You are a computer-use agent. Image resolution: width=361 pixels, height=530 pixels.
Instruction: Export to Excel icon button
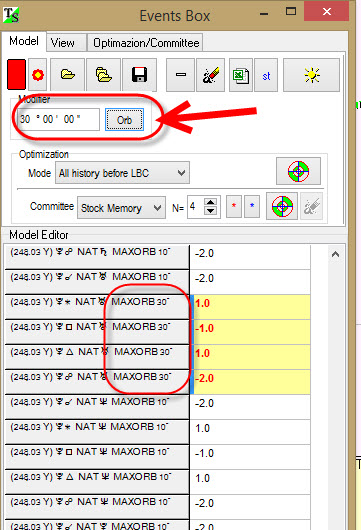click(x=241, y=75)
